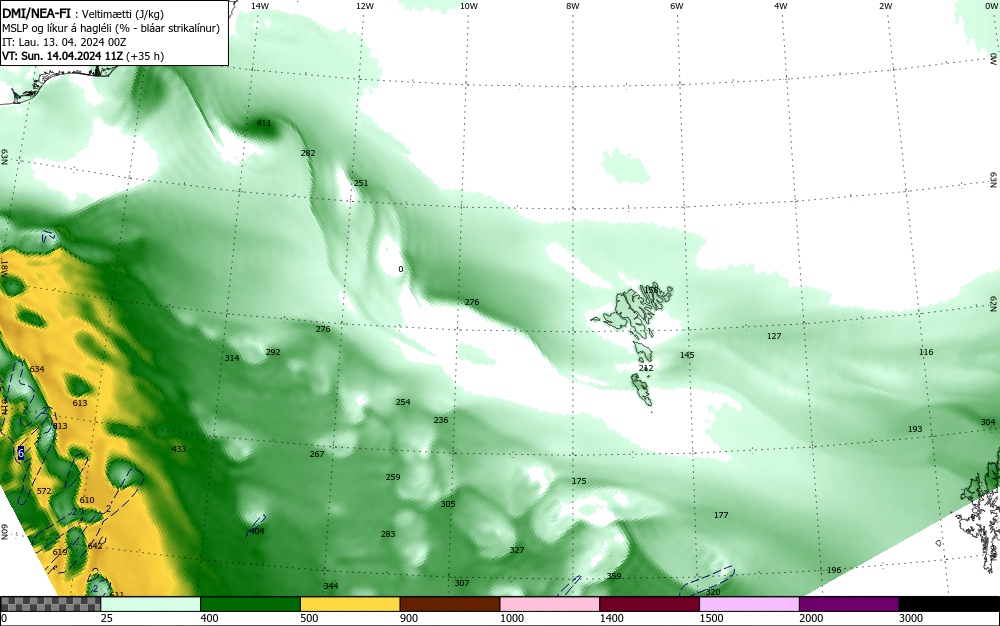Pick the pink 1000–1400 legend swatch
1000x626 pixels.
pos(550,604)
